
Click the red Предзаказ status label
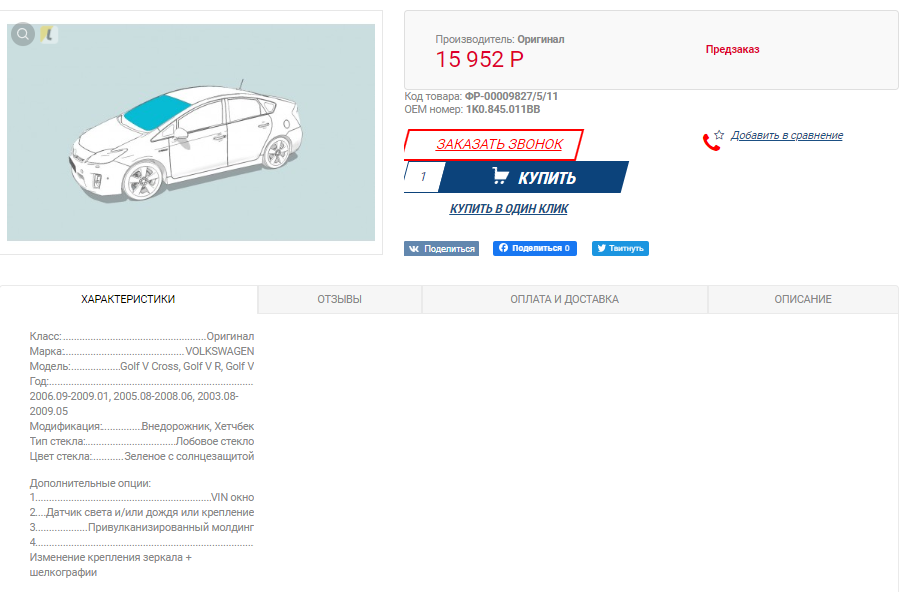coord(733,50)
